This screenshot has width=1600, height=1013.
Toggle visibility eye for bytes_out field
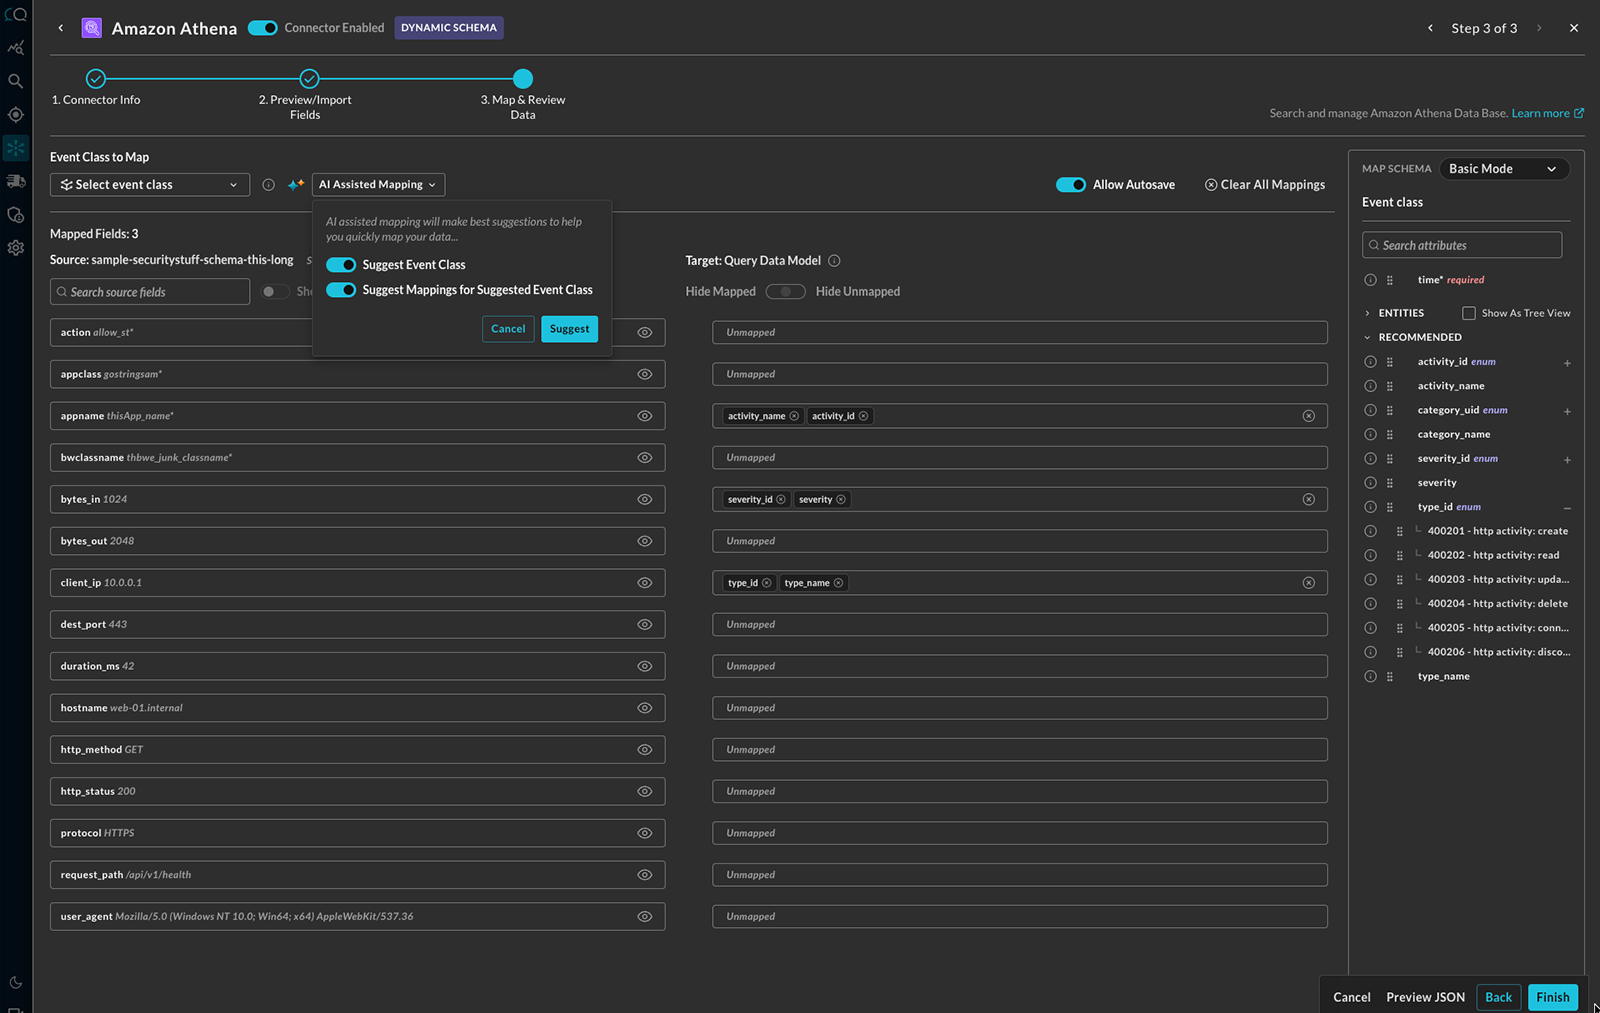coord(645,541)
